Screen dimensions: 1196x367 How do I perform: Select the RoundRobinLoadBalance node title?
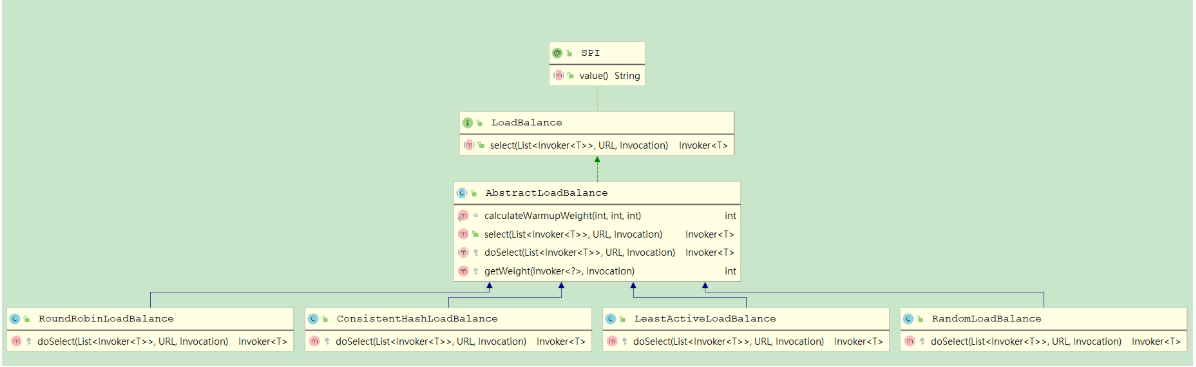click(105, 318)
